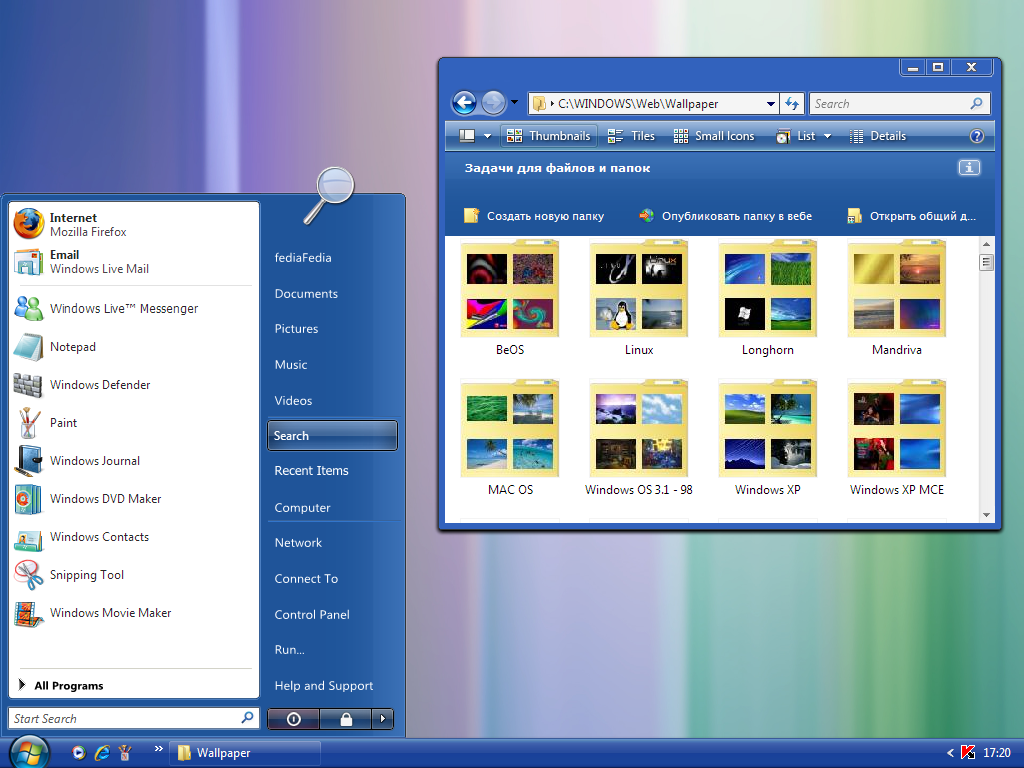The height and width of the screenshot is (768, 1024).
Task: Select Search in Start menu
Action: tap(332, 436)
